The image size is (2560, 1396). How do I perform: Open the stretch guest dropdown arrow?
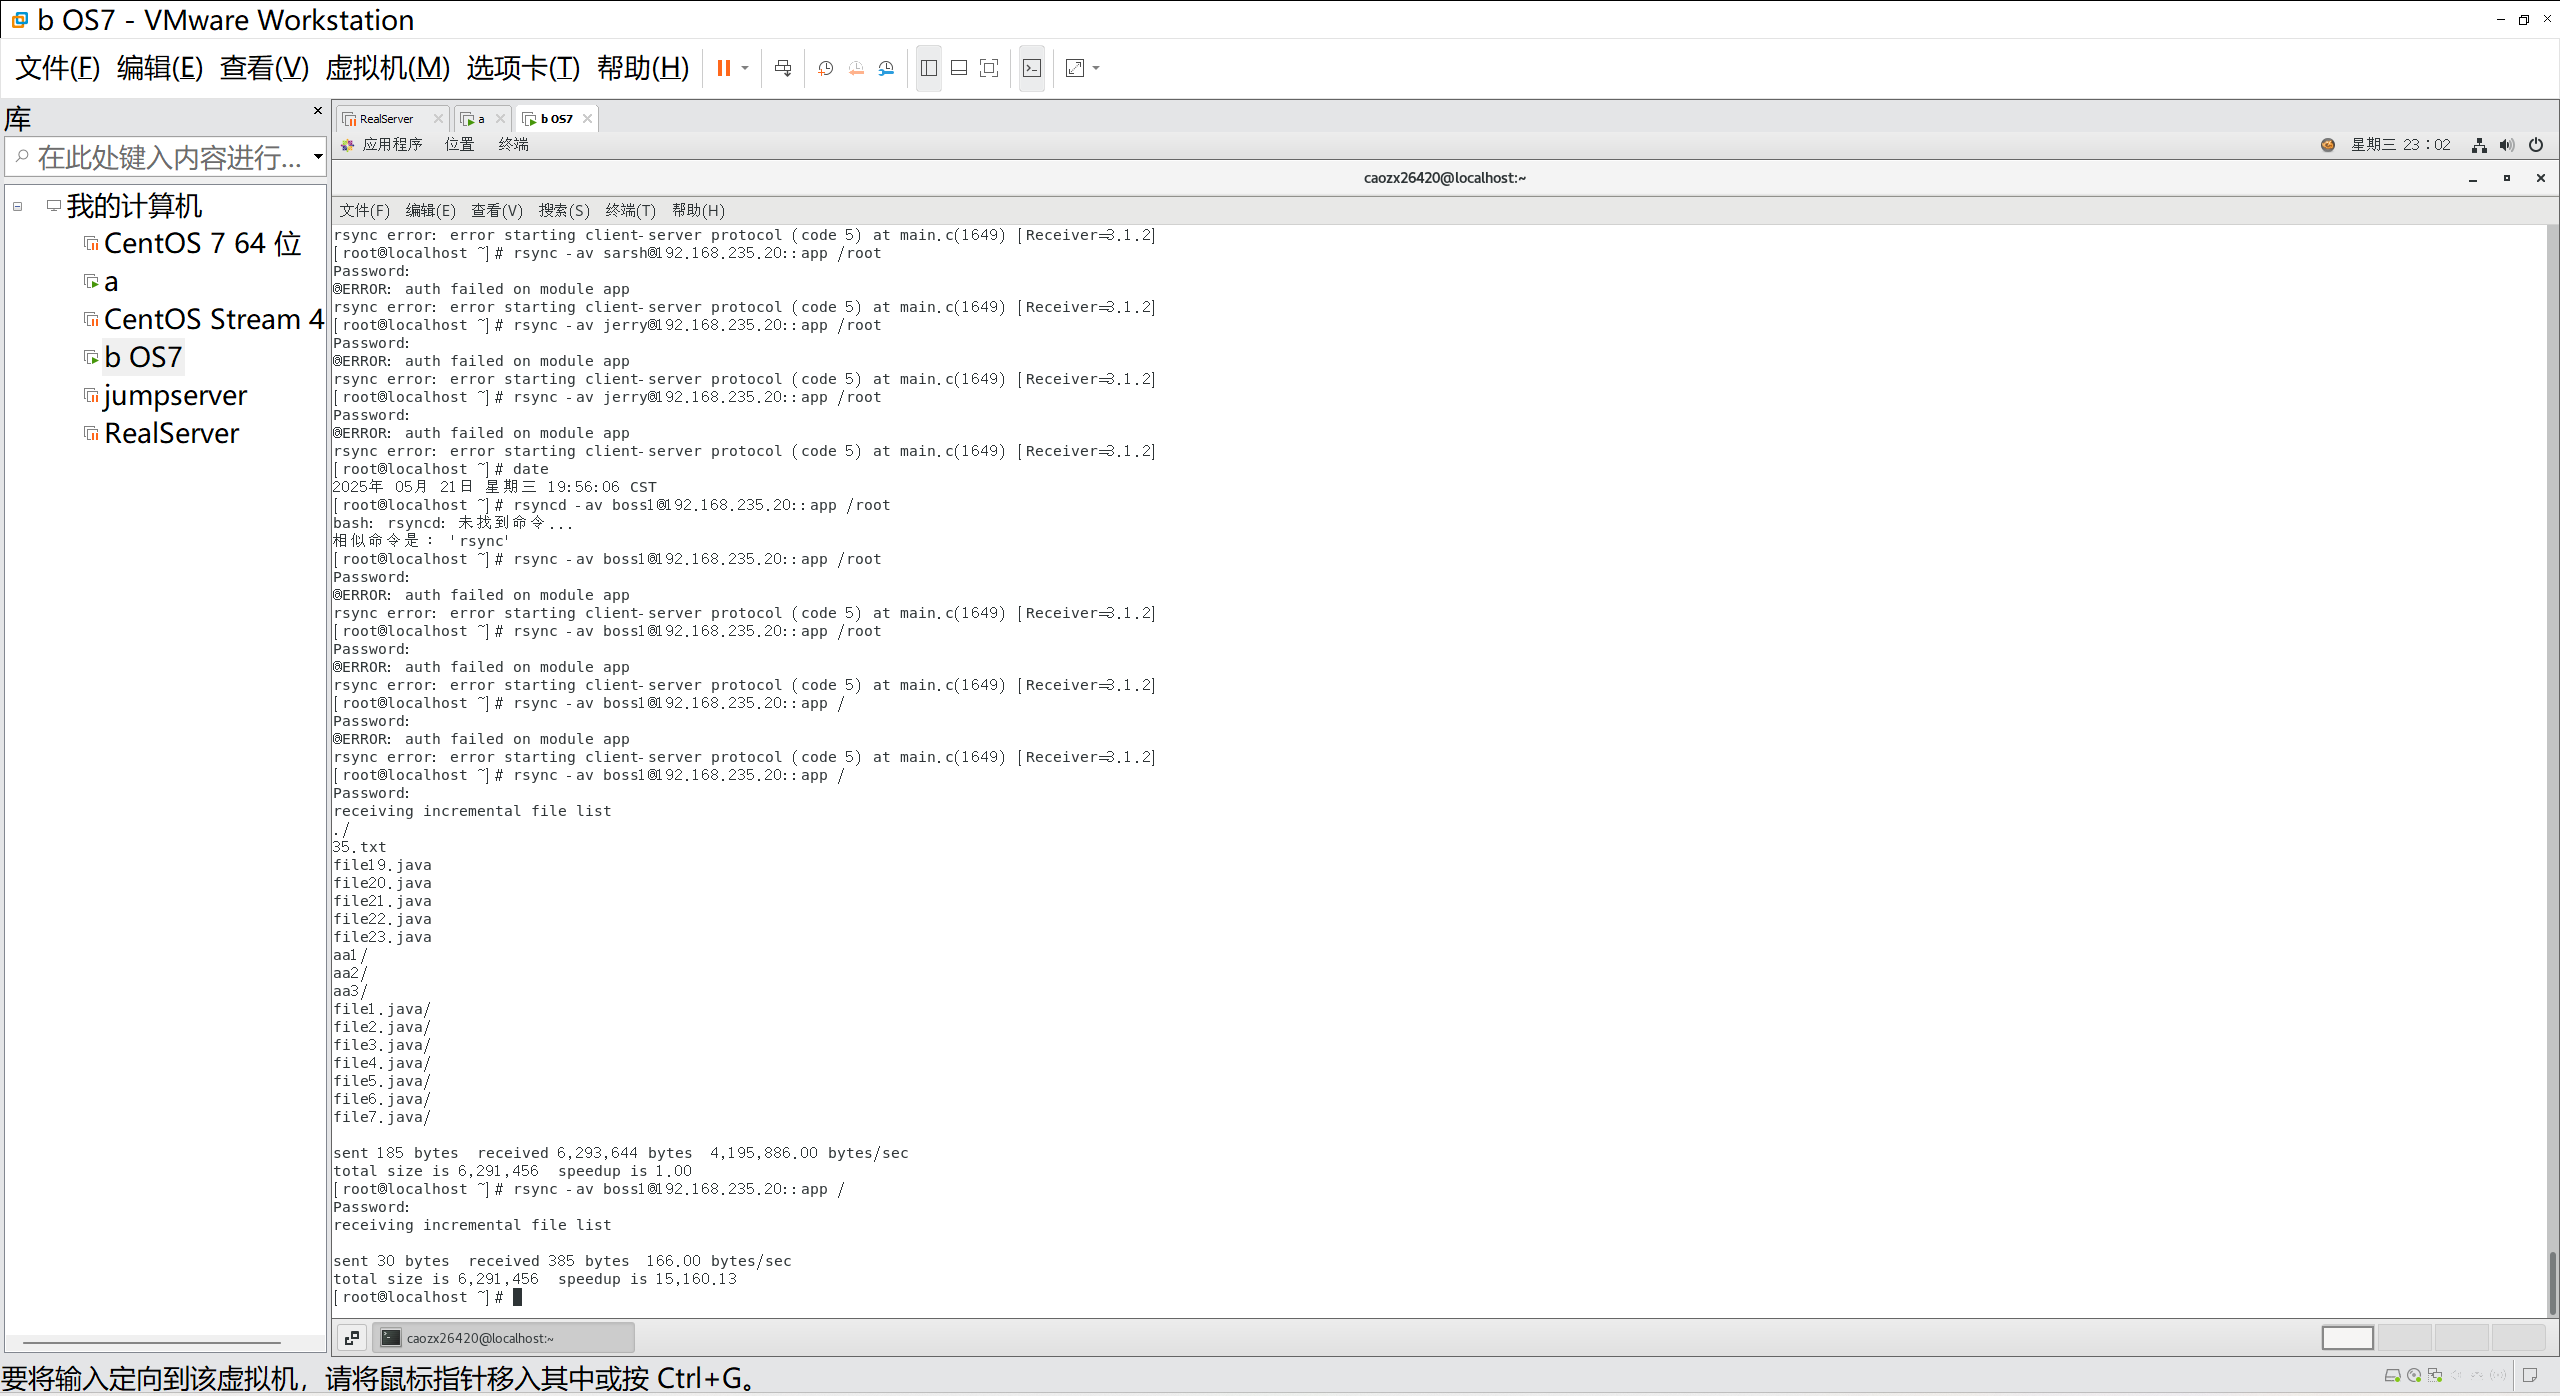pos(1096,68)
